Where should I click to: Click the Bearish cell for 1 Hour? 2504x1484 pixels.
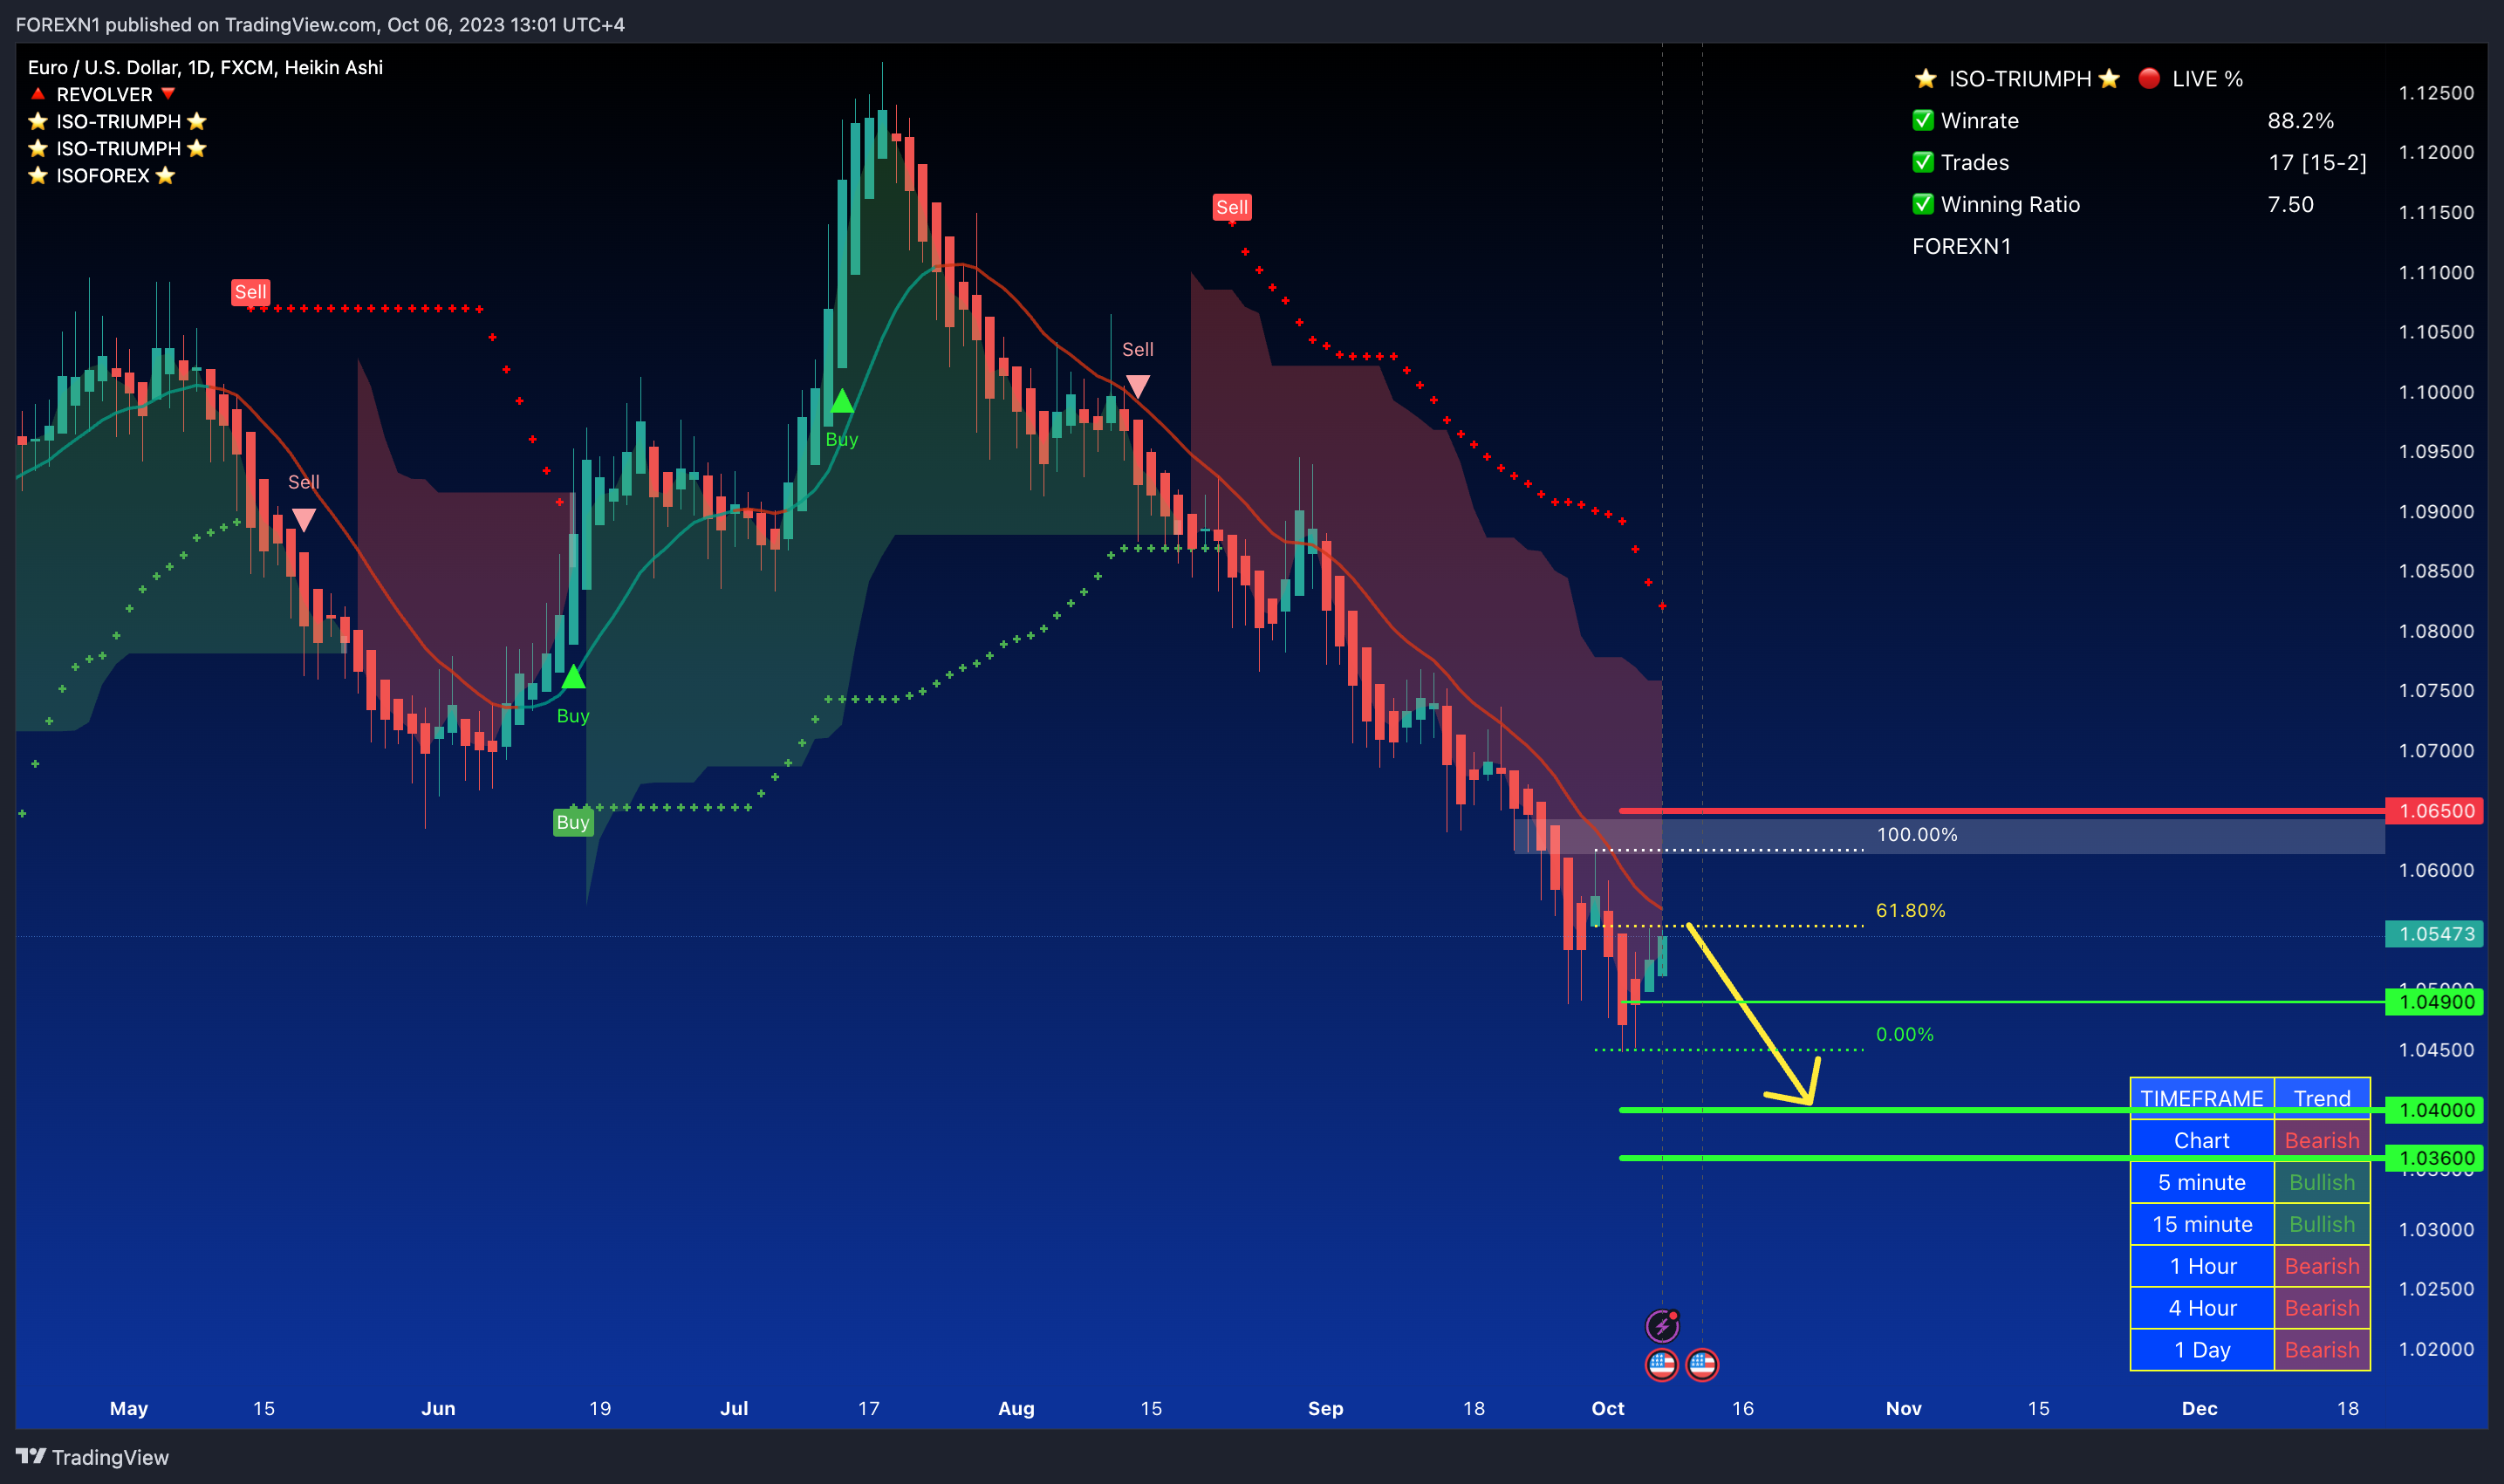coord(2322,1266)
